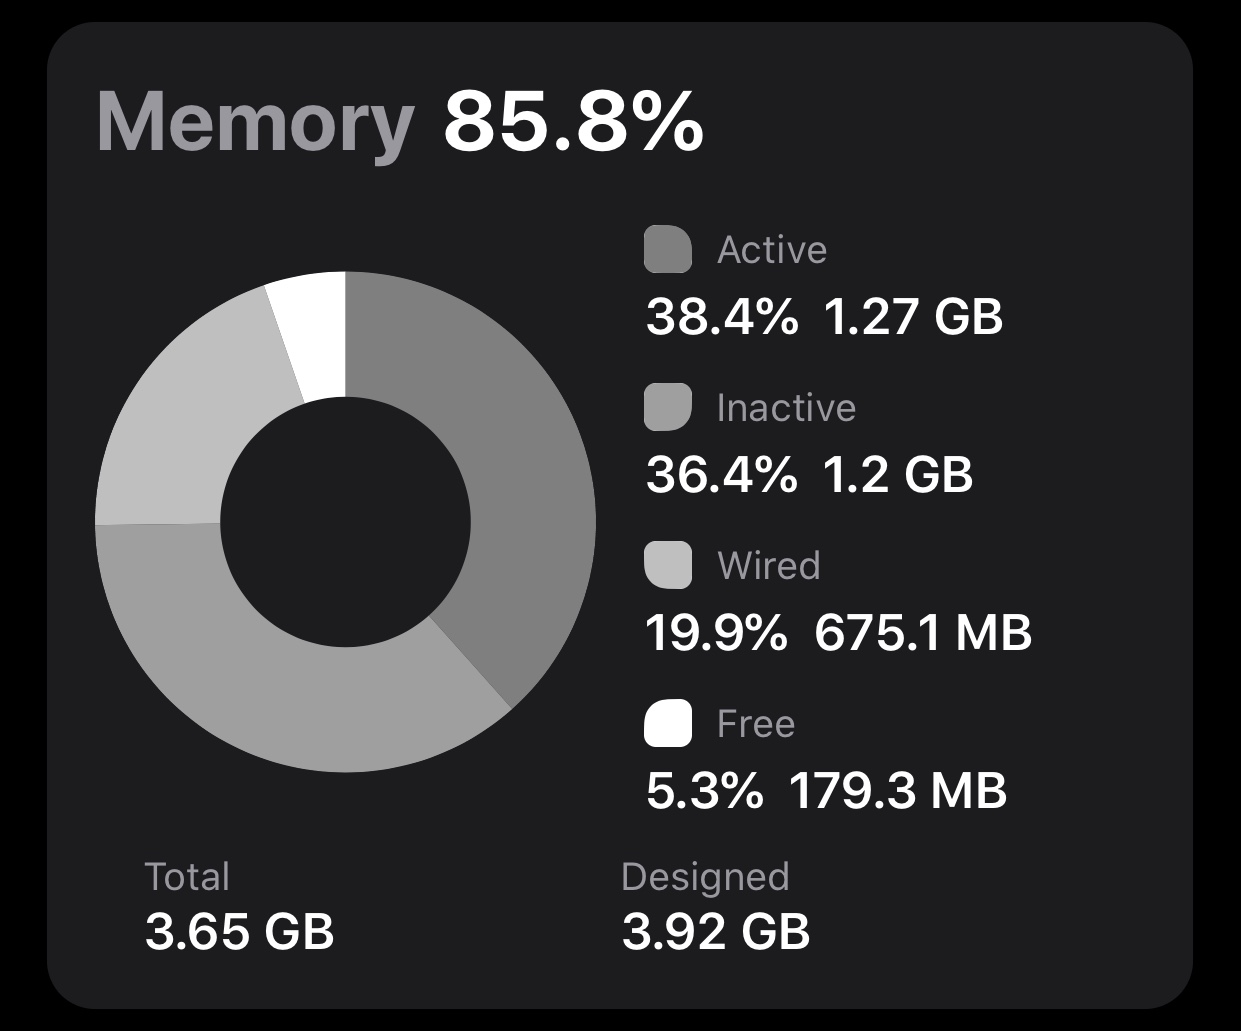The width and height of the screenshot is (1241, 1031).
Task: Click the Designed 3.92 GB value
Action: point(715,932)
